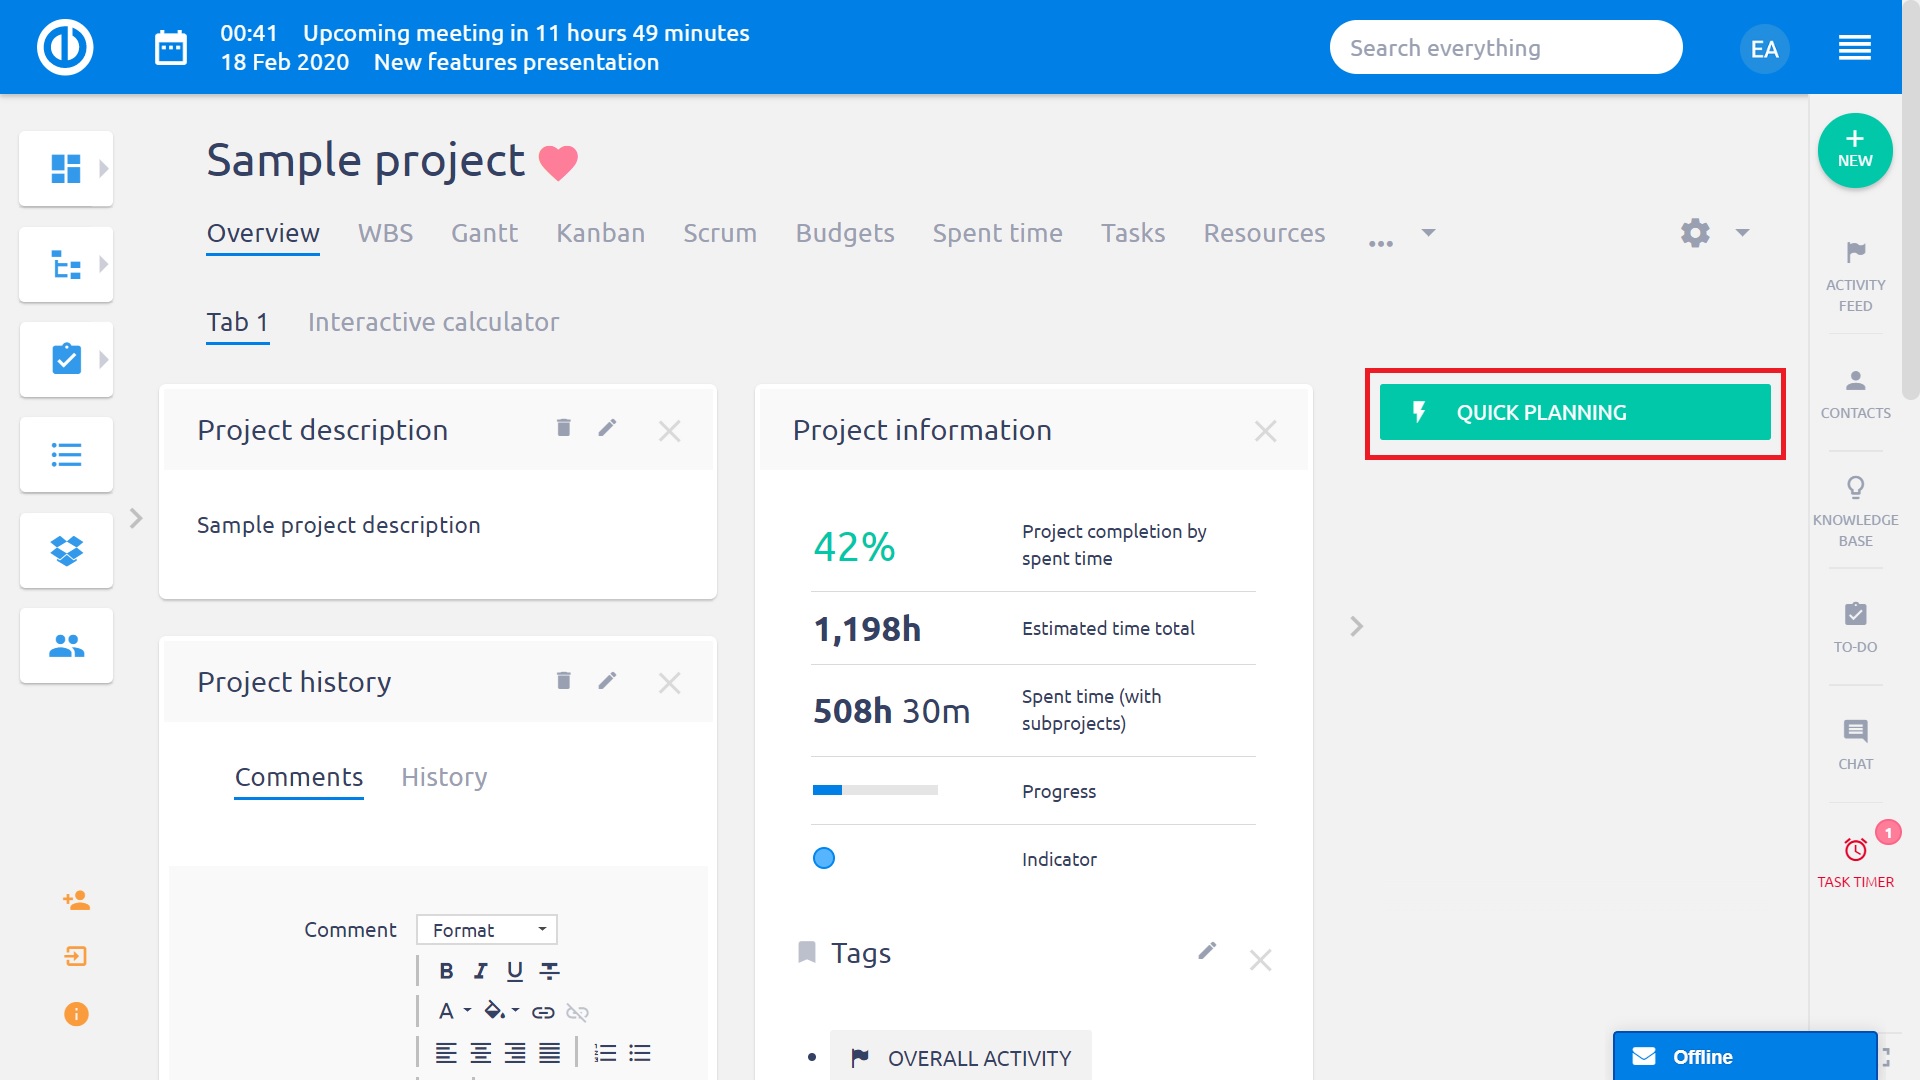Insert link in comment editor
The width and height of the screenshot is (1920, 1080).
tap(543, 1012)
